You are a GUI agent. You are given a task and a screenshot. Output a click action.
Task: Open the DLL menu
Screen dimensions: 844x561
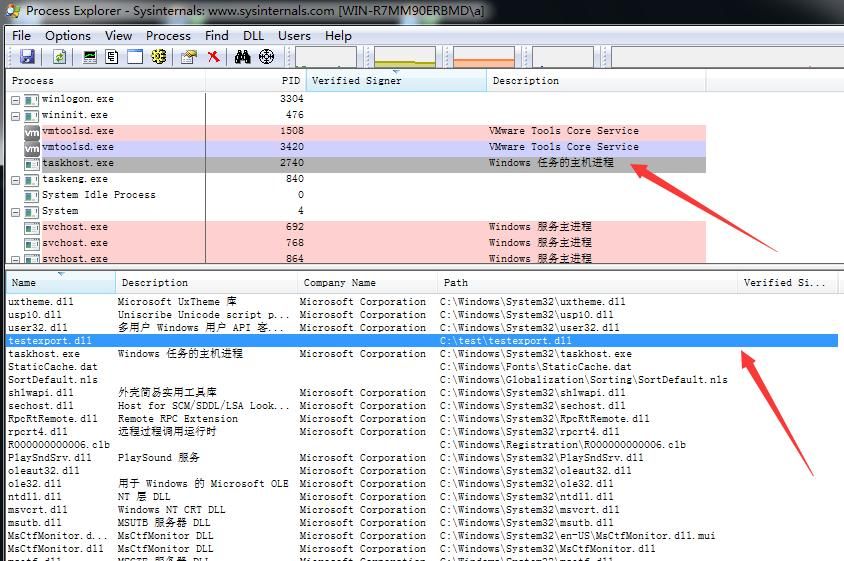(253, 36)
